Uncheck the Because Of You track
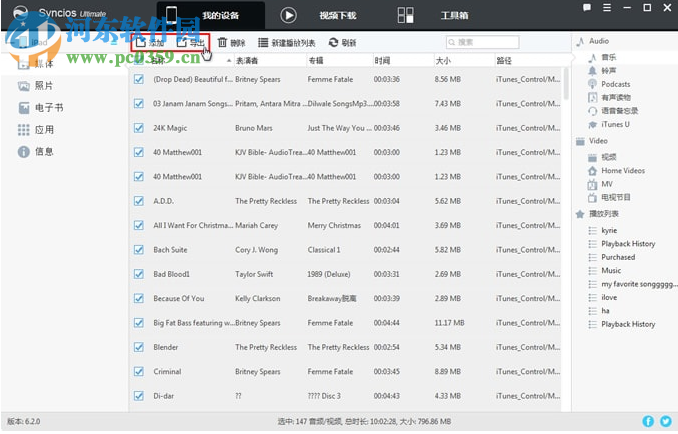This screenshot has height=434, width=678. pos(139,298)
